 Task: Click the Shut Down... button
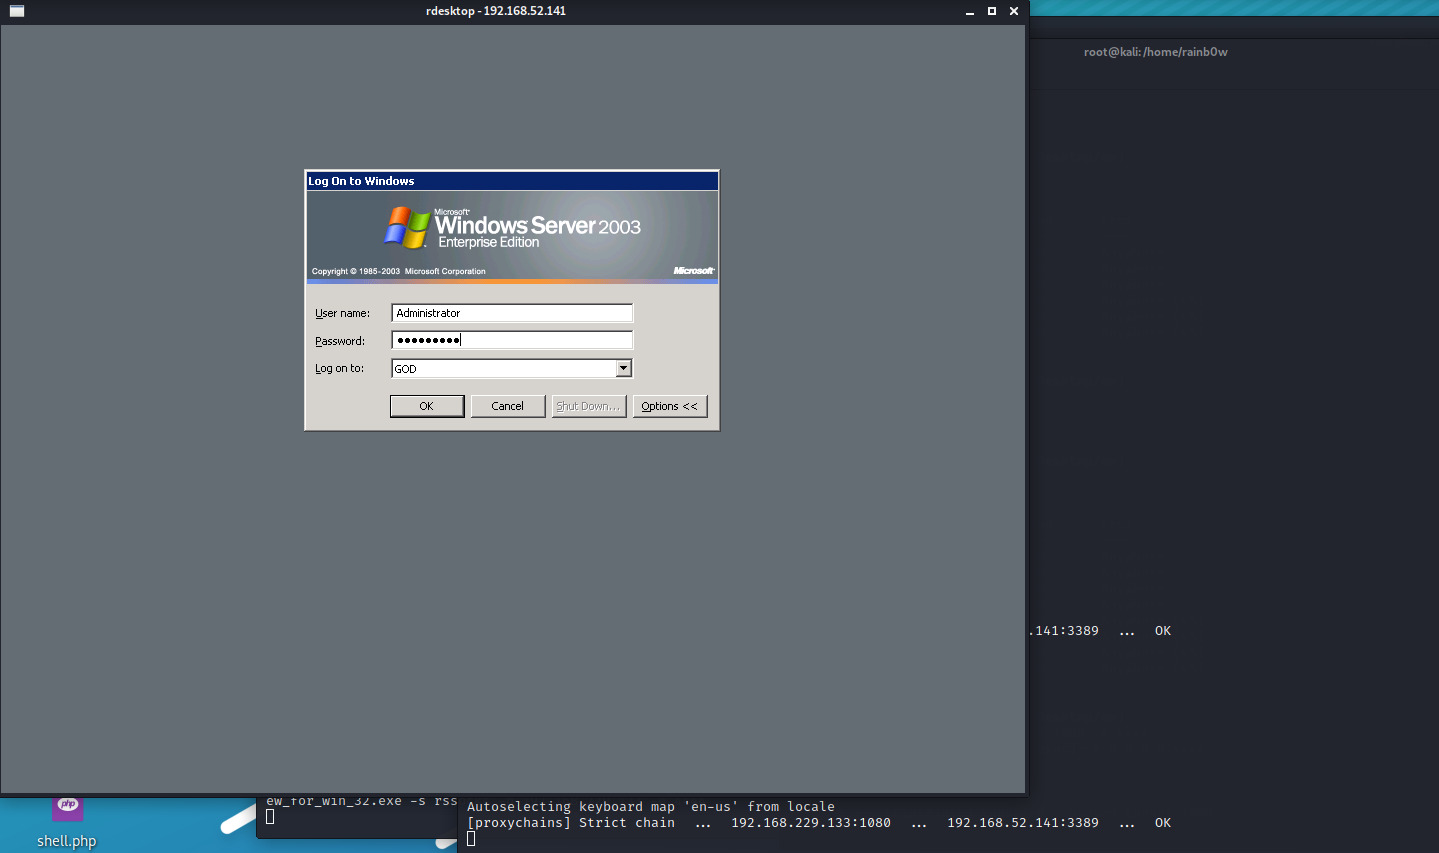pos(588,406)
